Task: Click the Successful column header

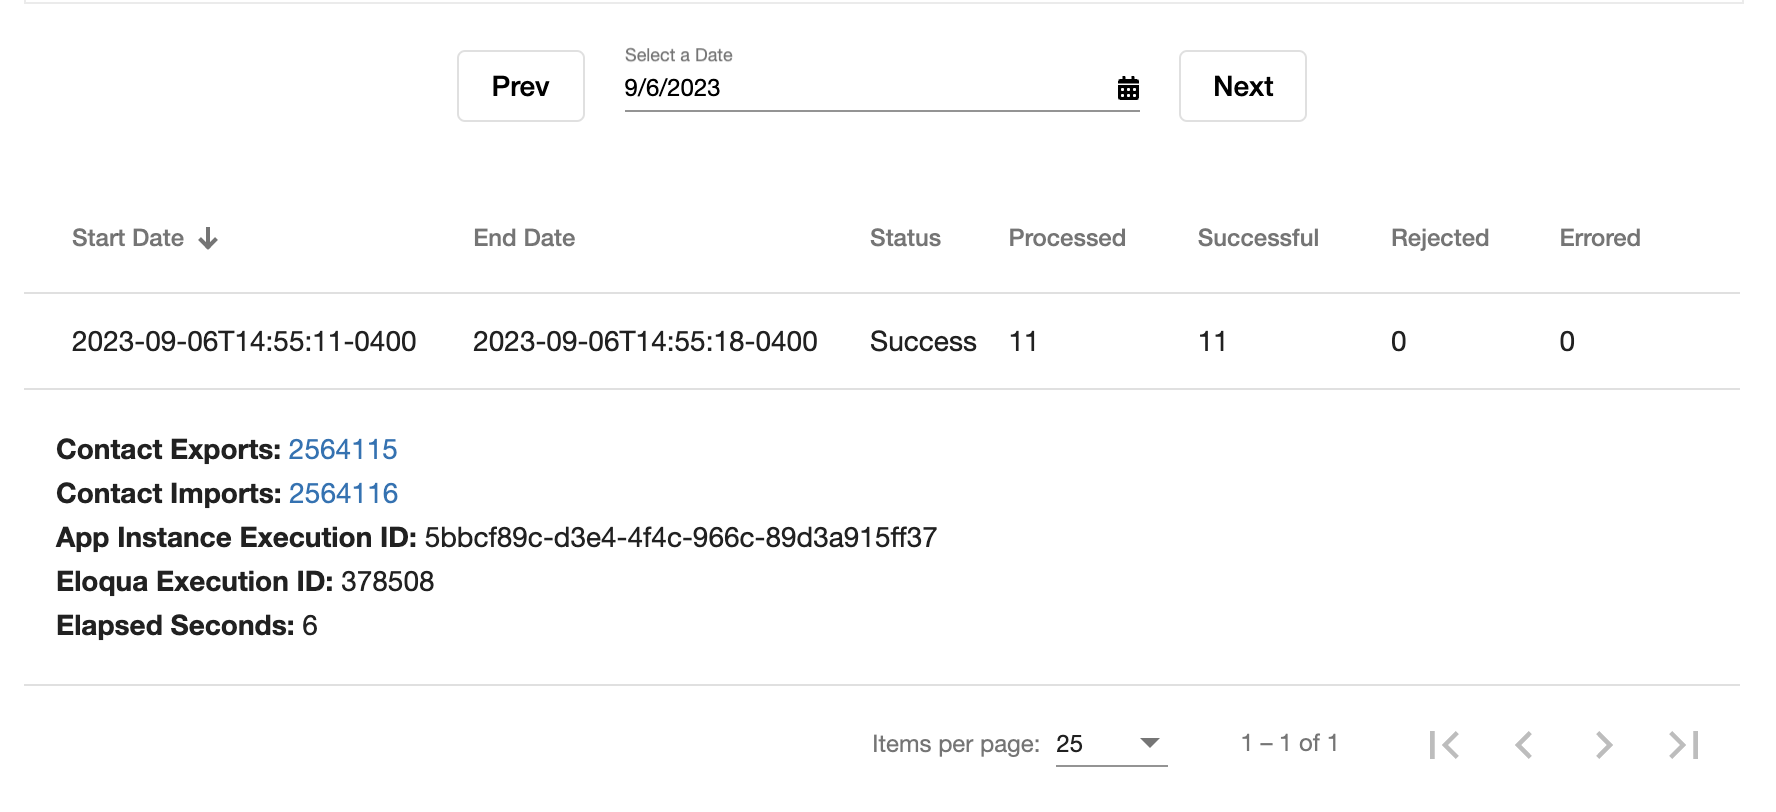Action: pyautogui.click(x=1258, y=238)
